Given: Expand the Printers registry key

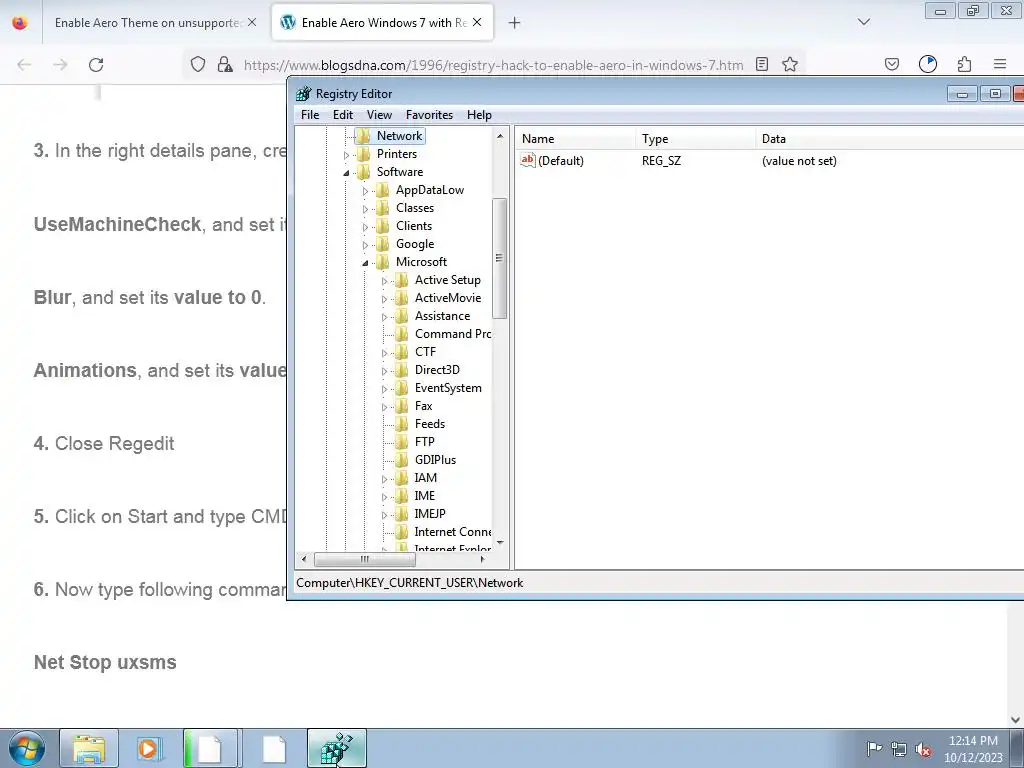Looking at the screenshot, I should 347,155.
